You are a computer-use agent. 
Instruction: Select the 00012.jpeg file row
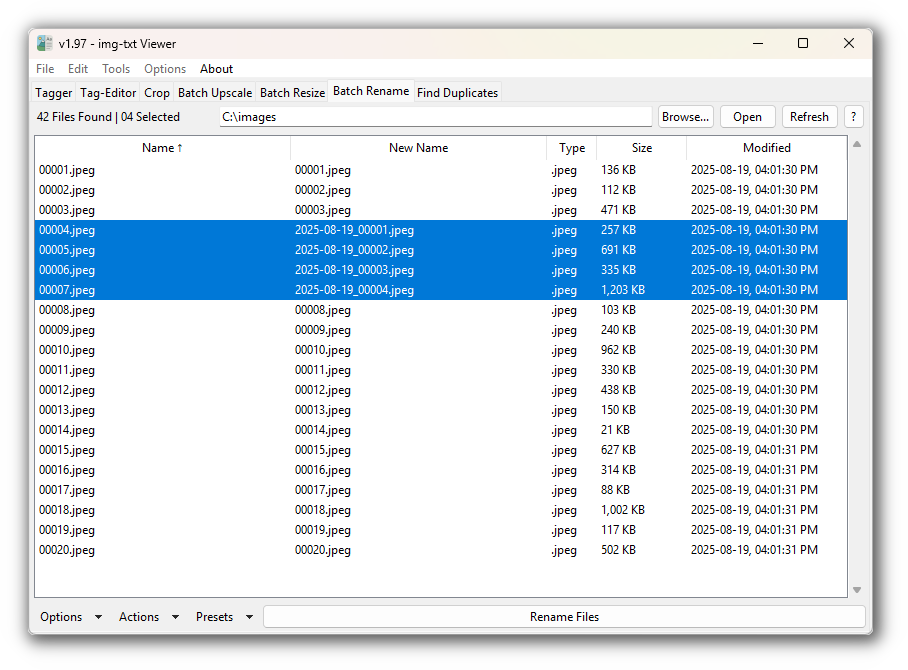(x=441, y=390)
